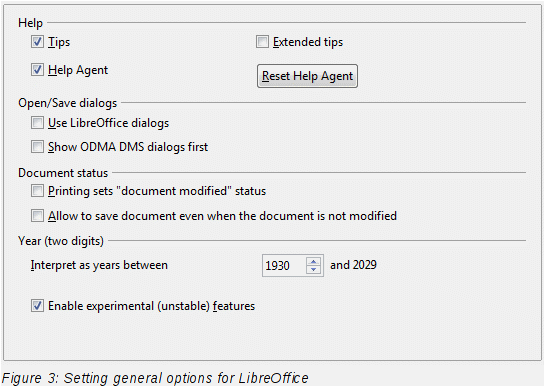Viewport: 544px width, 387px height.
Task: Click the 'Interpret as years between' label
Action: coord(99,265)
